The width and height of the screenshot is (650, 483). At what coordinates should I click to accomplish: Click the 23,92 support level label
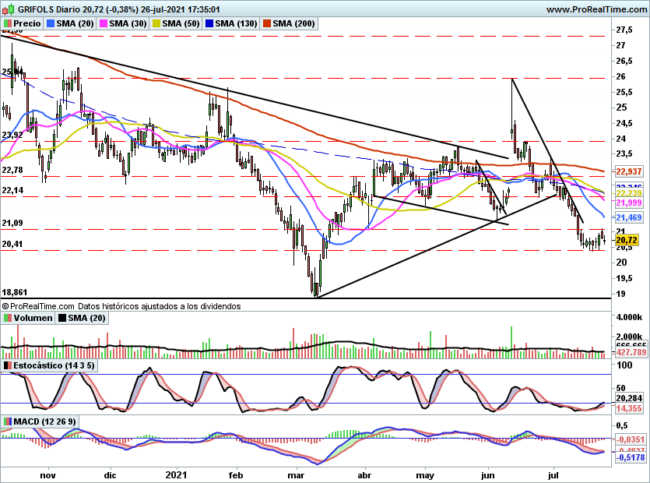pyautogui.click(x=12, y=135)
